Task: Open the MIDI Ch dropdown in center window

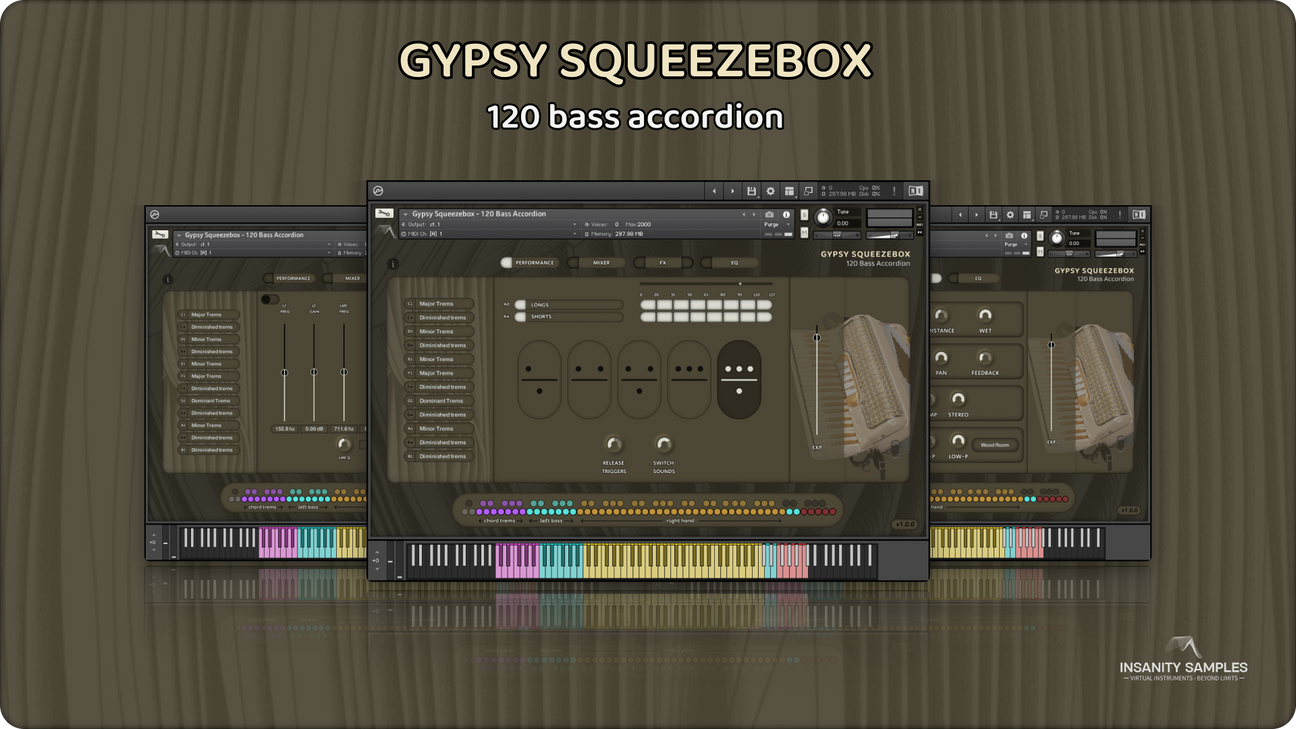Action: coord(490,234)
